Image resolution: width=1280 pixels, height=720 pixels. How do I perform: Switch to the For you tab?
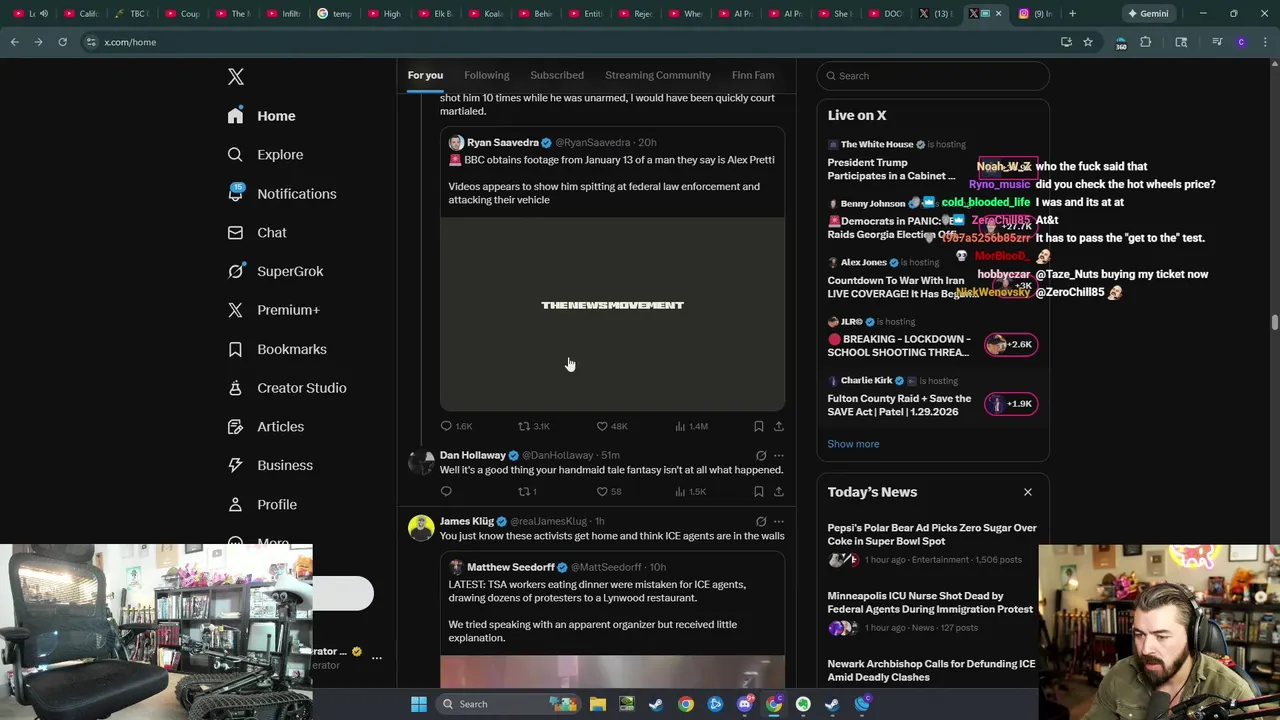coord(425,75)
